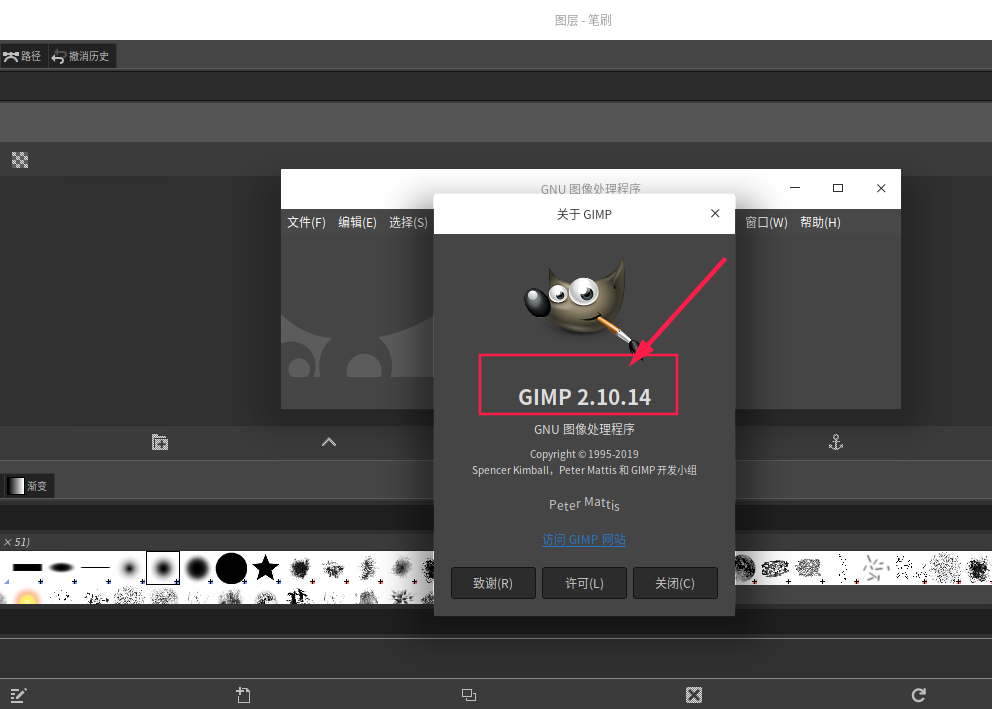Click the duplicate brush icon
Image resolution: width=992 pixels, height=709 pixels.
(x=469, y=695)
